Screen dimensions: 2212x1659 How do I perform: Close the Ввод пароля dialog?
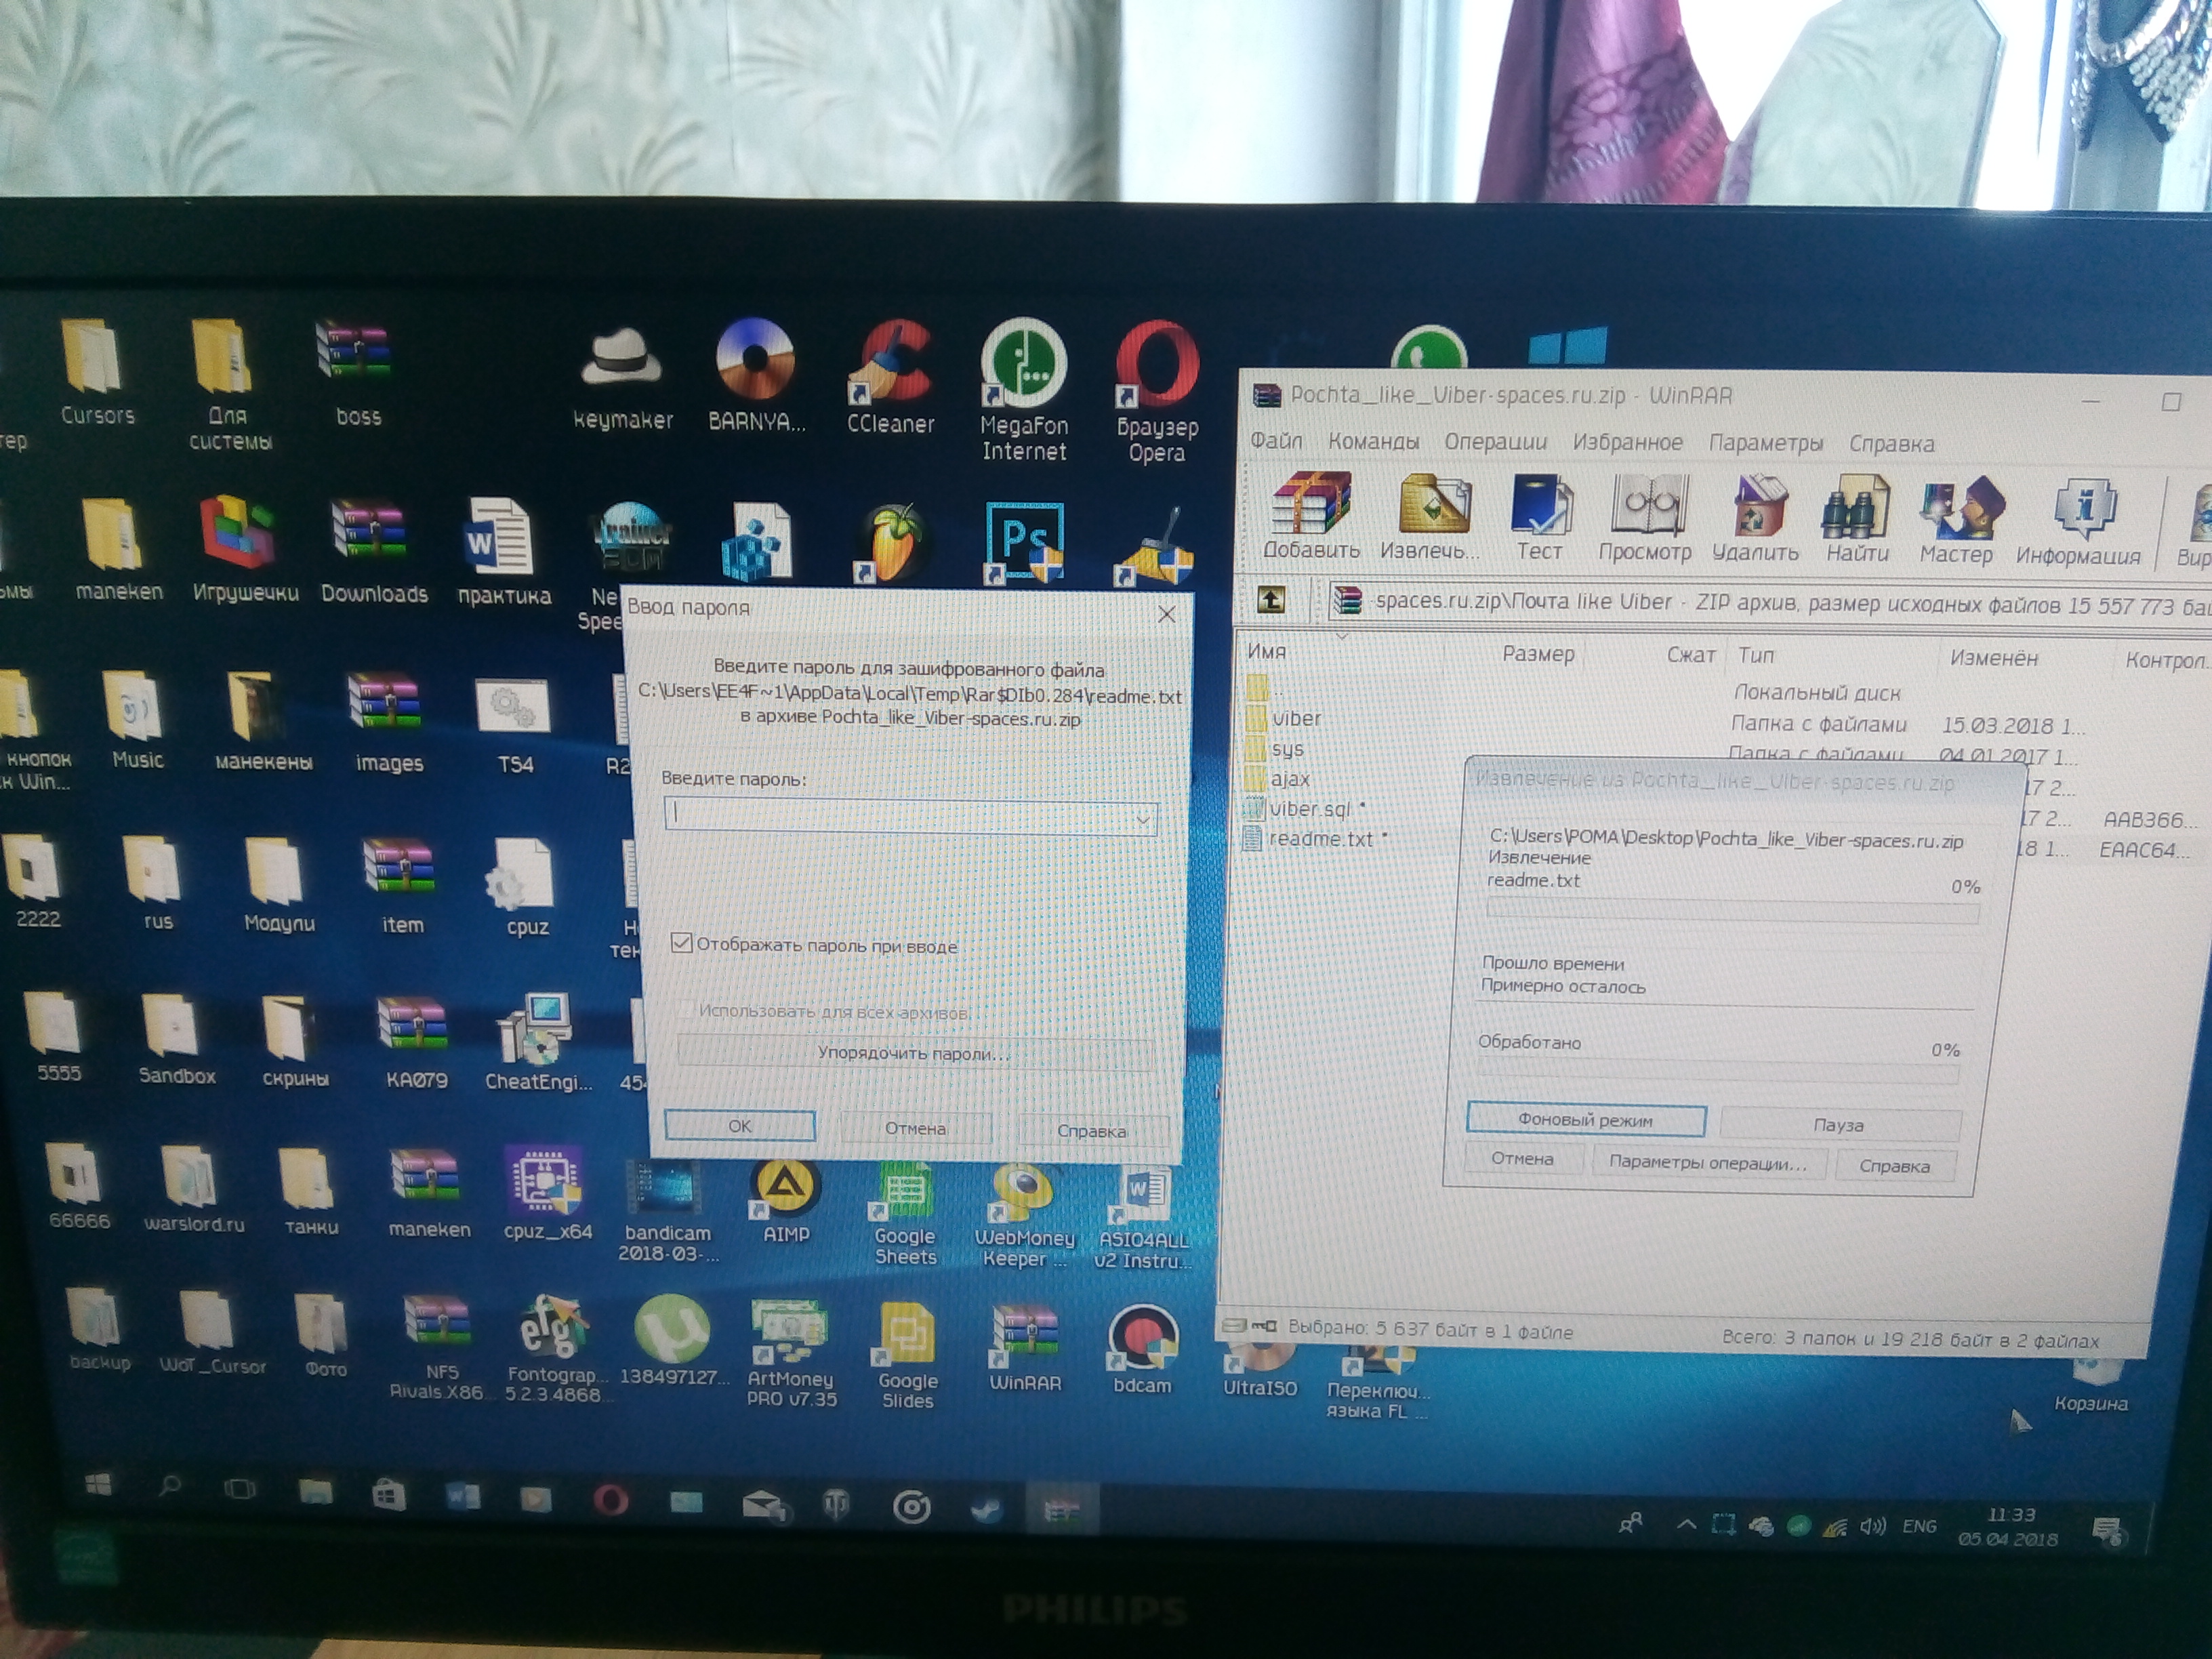[1166, 614]
